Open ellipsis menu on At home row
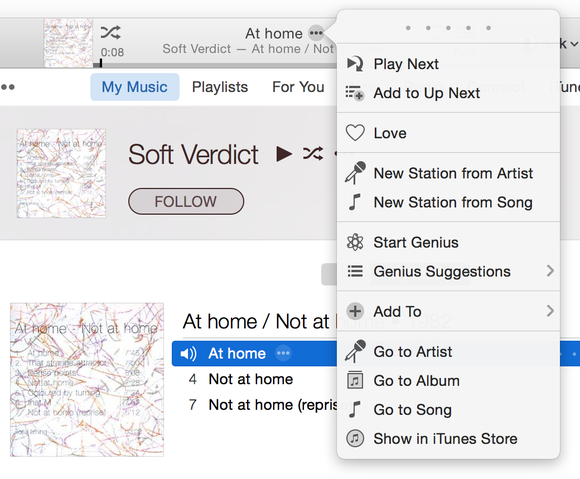The height and width of the screenshot is (479, 580). [x=283, y=353]
